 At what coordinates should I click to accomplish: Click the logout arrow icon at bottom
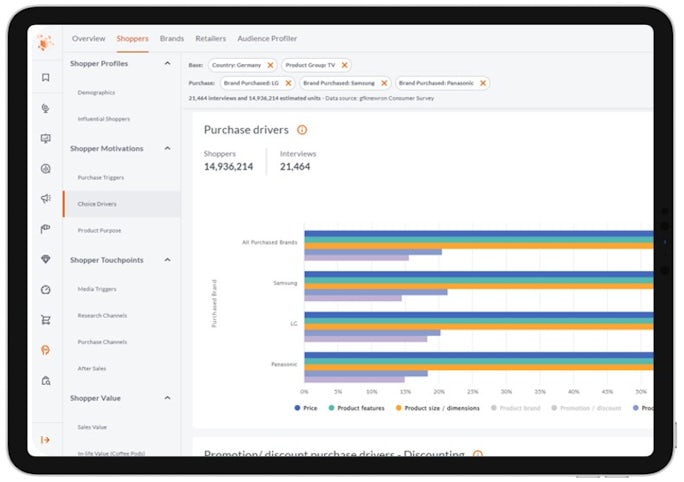click(45, 440)
